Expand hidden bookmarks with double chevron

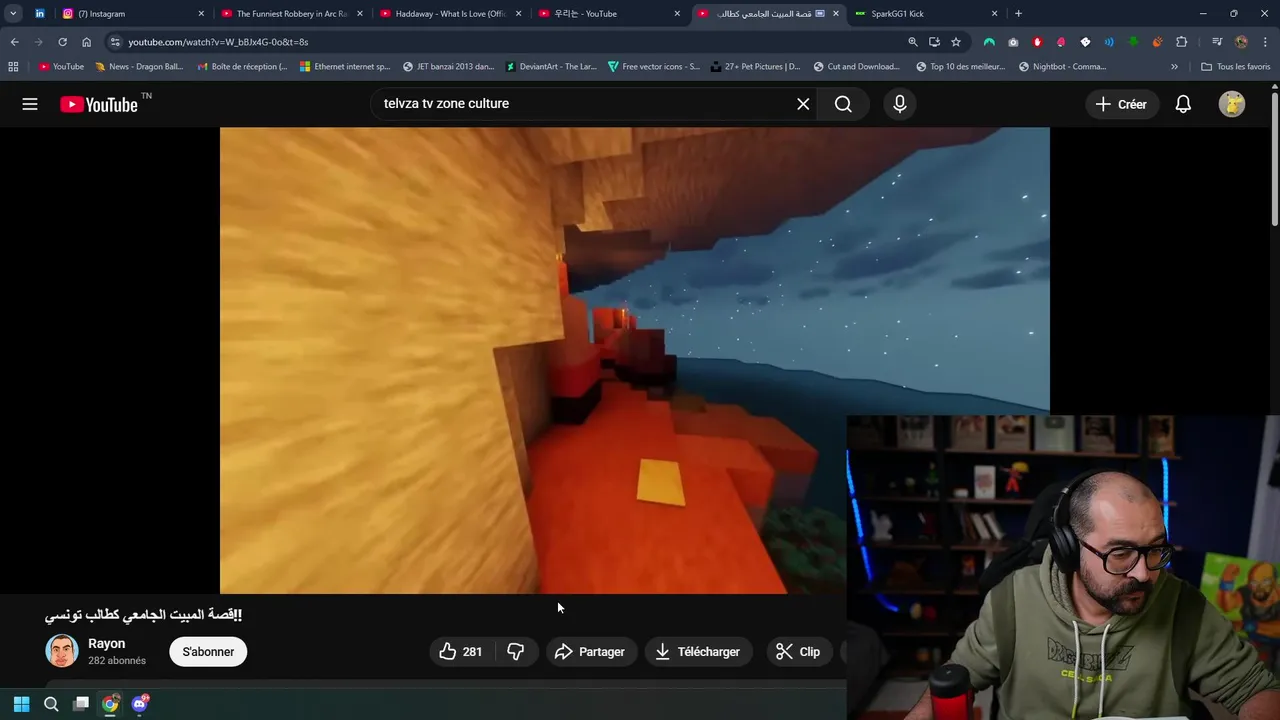pos(1174,67)
